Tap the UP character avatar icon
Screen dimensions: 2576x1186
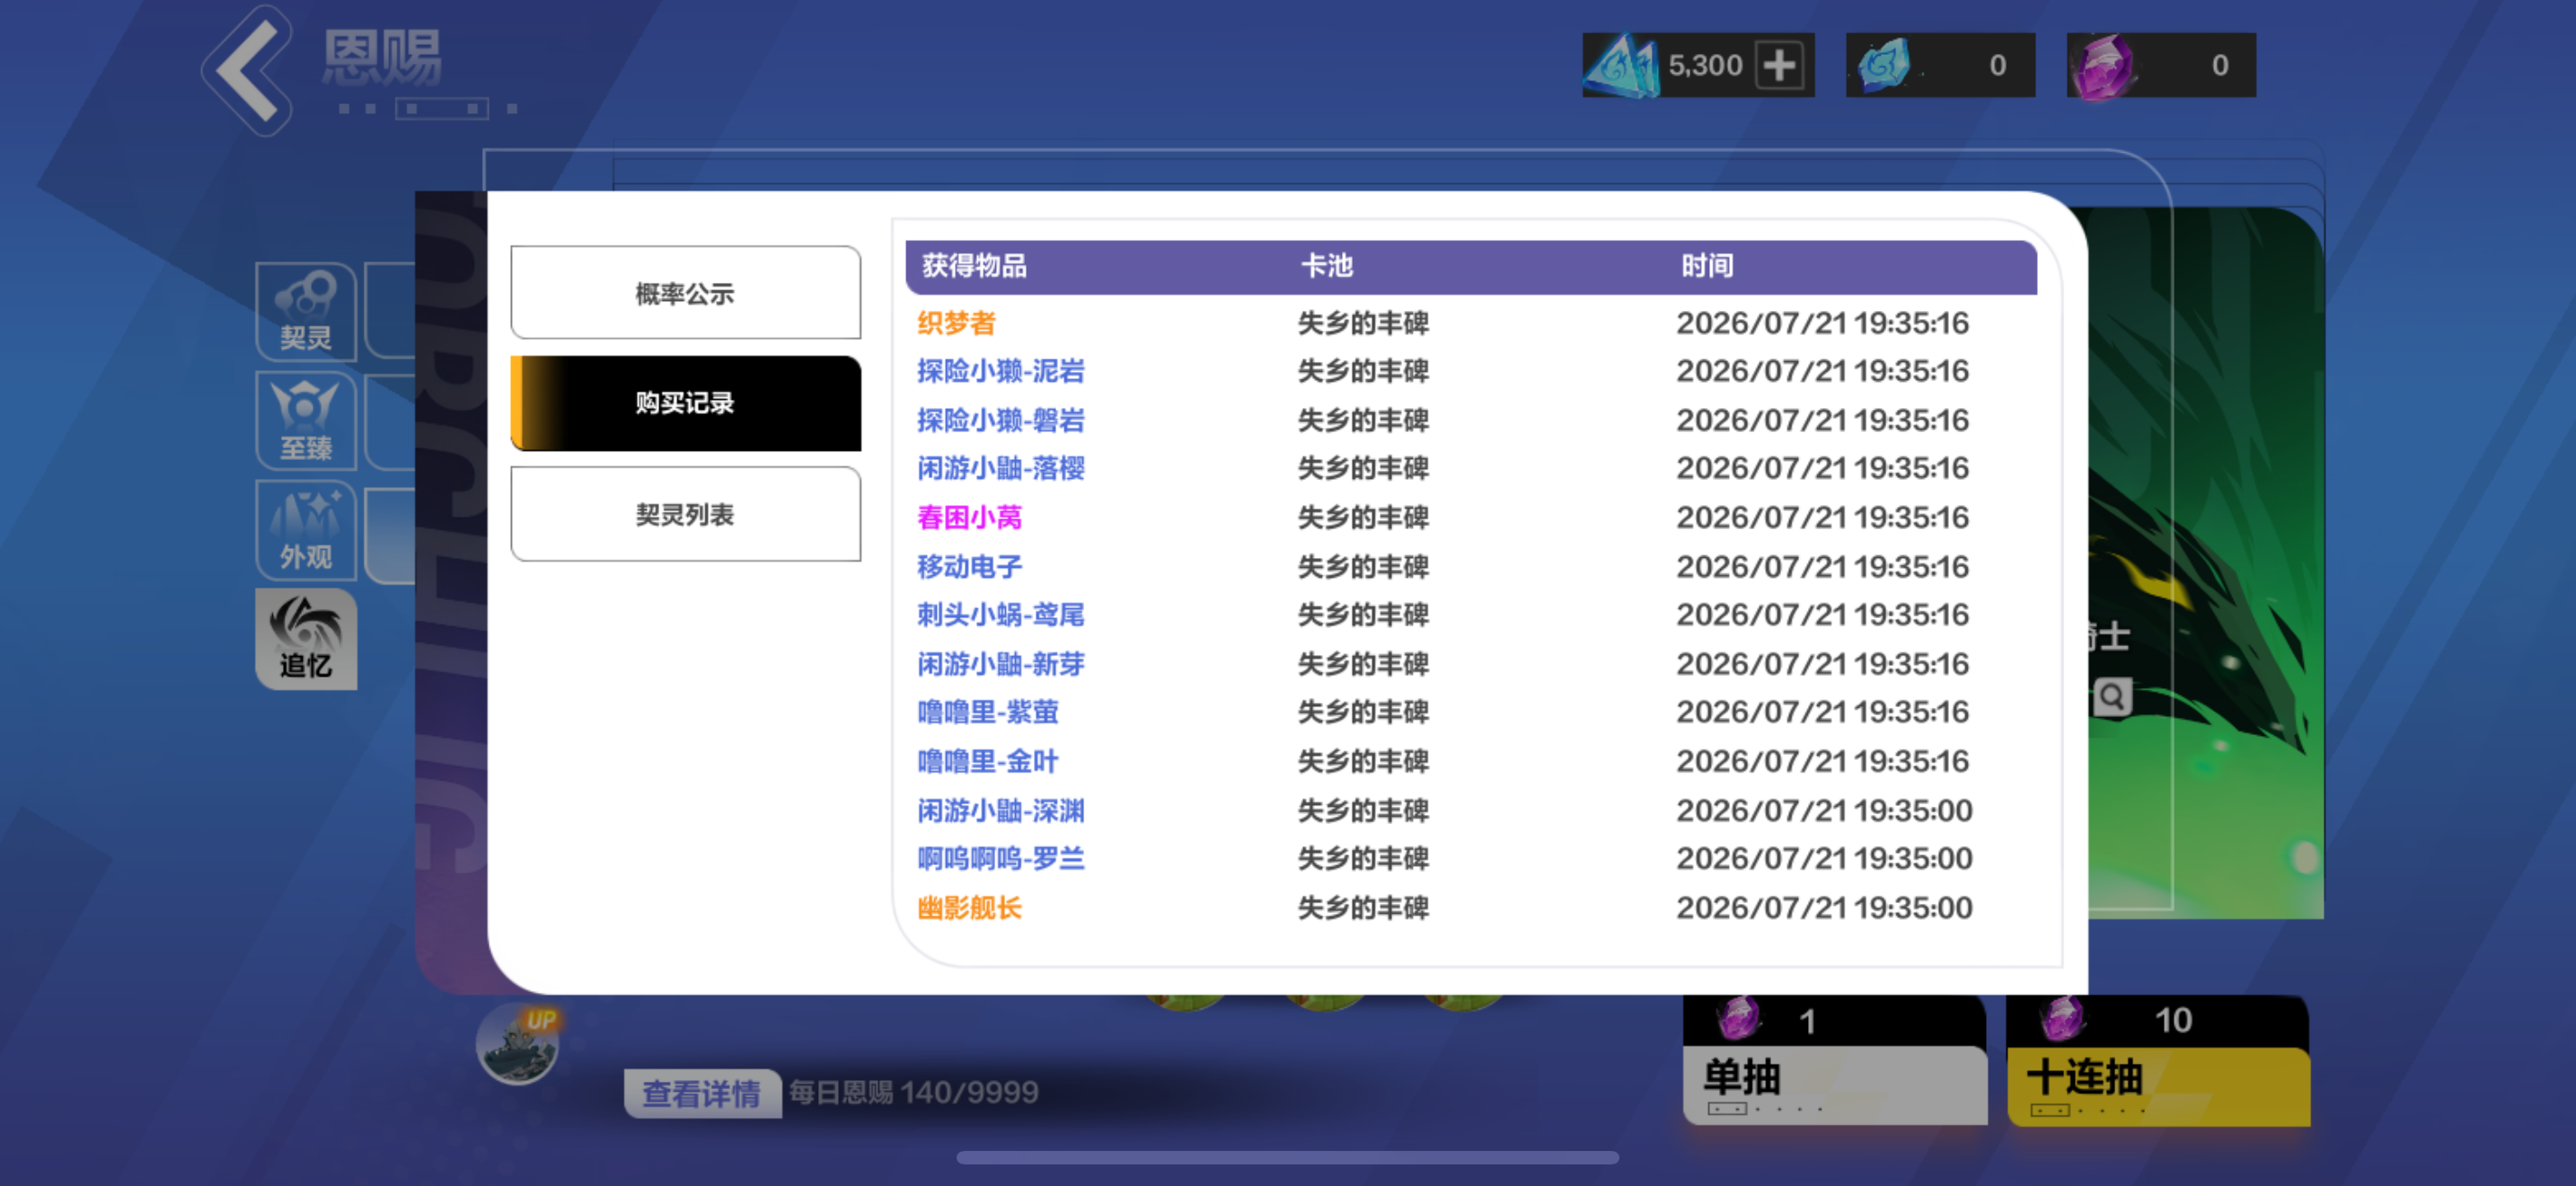pos(517,1043)
